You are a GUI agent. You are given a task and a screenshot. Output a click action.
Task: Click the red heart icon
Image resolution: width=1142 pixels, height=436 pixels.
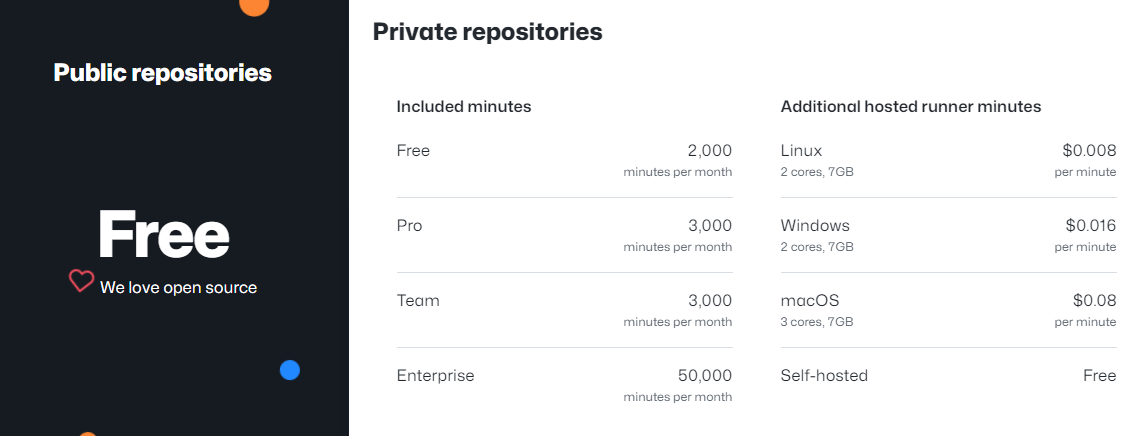(81, 282)
